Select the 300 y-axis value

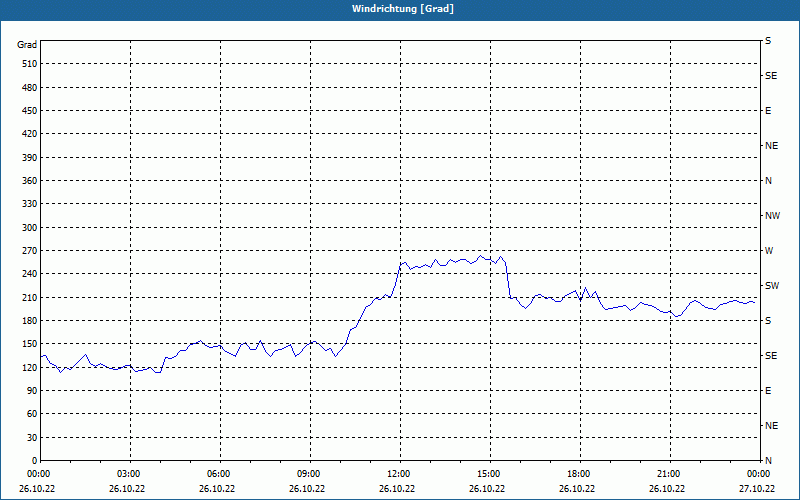tap(30, 228)
